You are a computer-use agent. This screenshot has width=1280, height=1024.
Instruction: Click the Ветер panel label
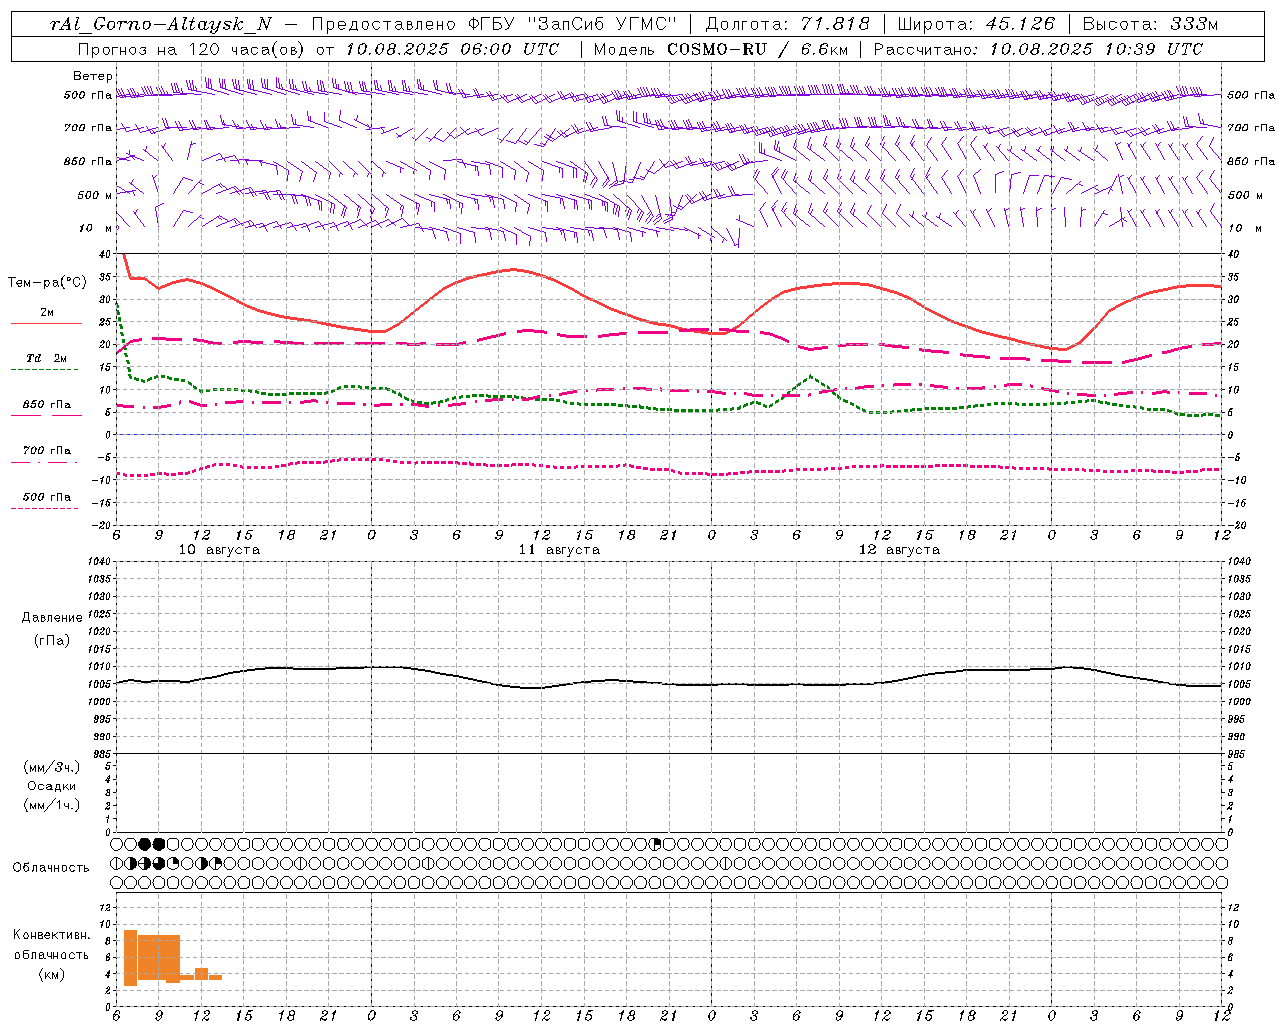[93, 76]
